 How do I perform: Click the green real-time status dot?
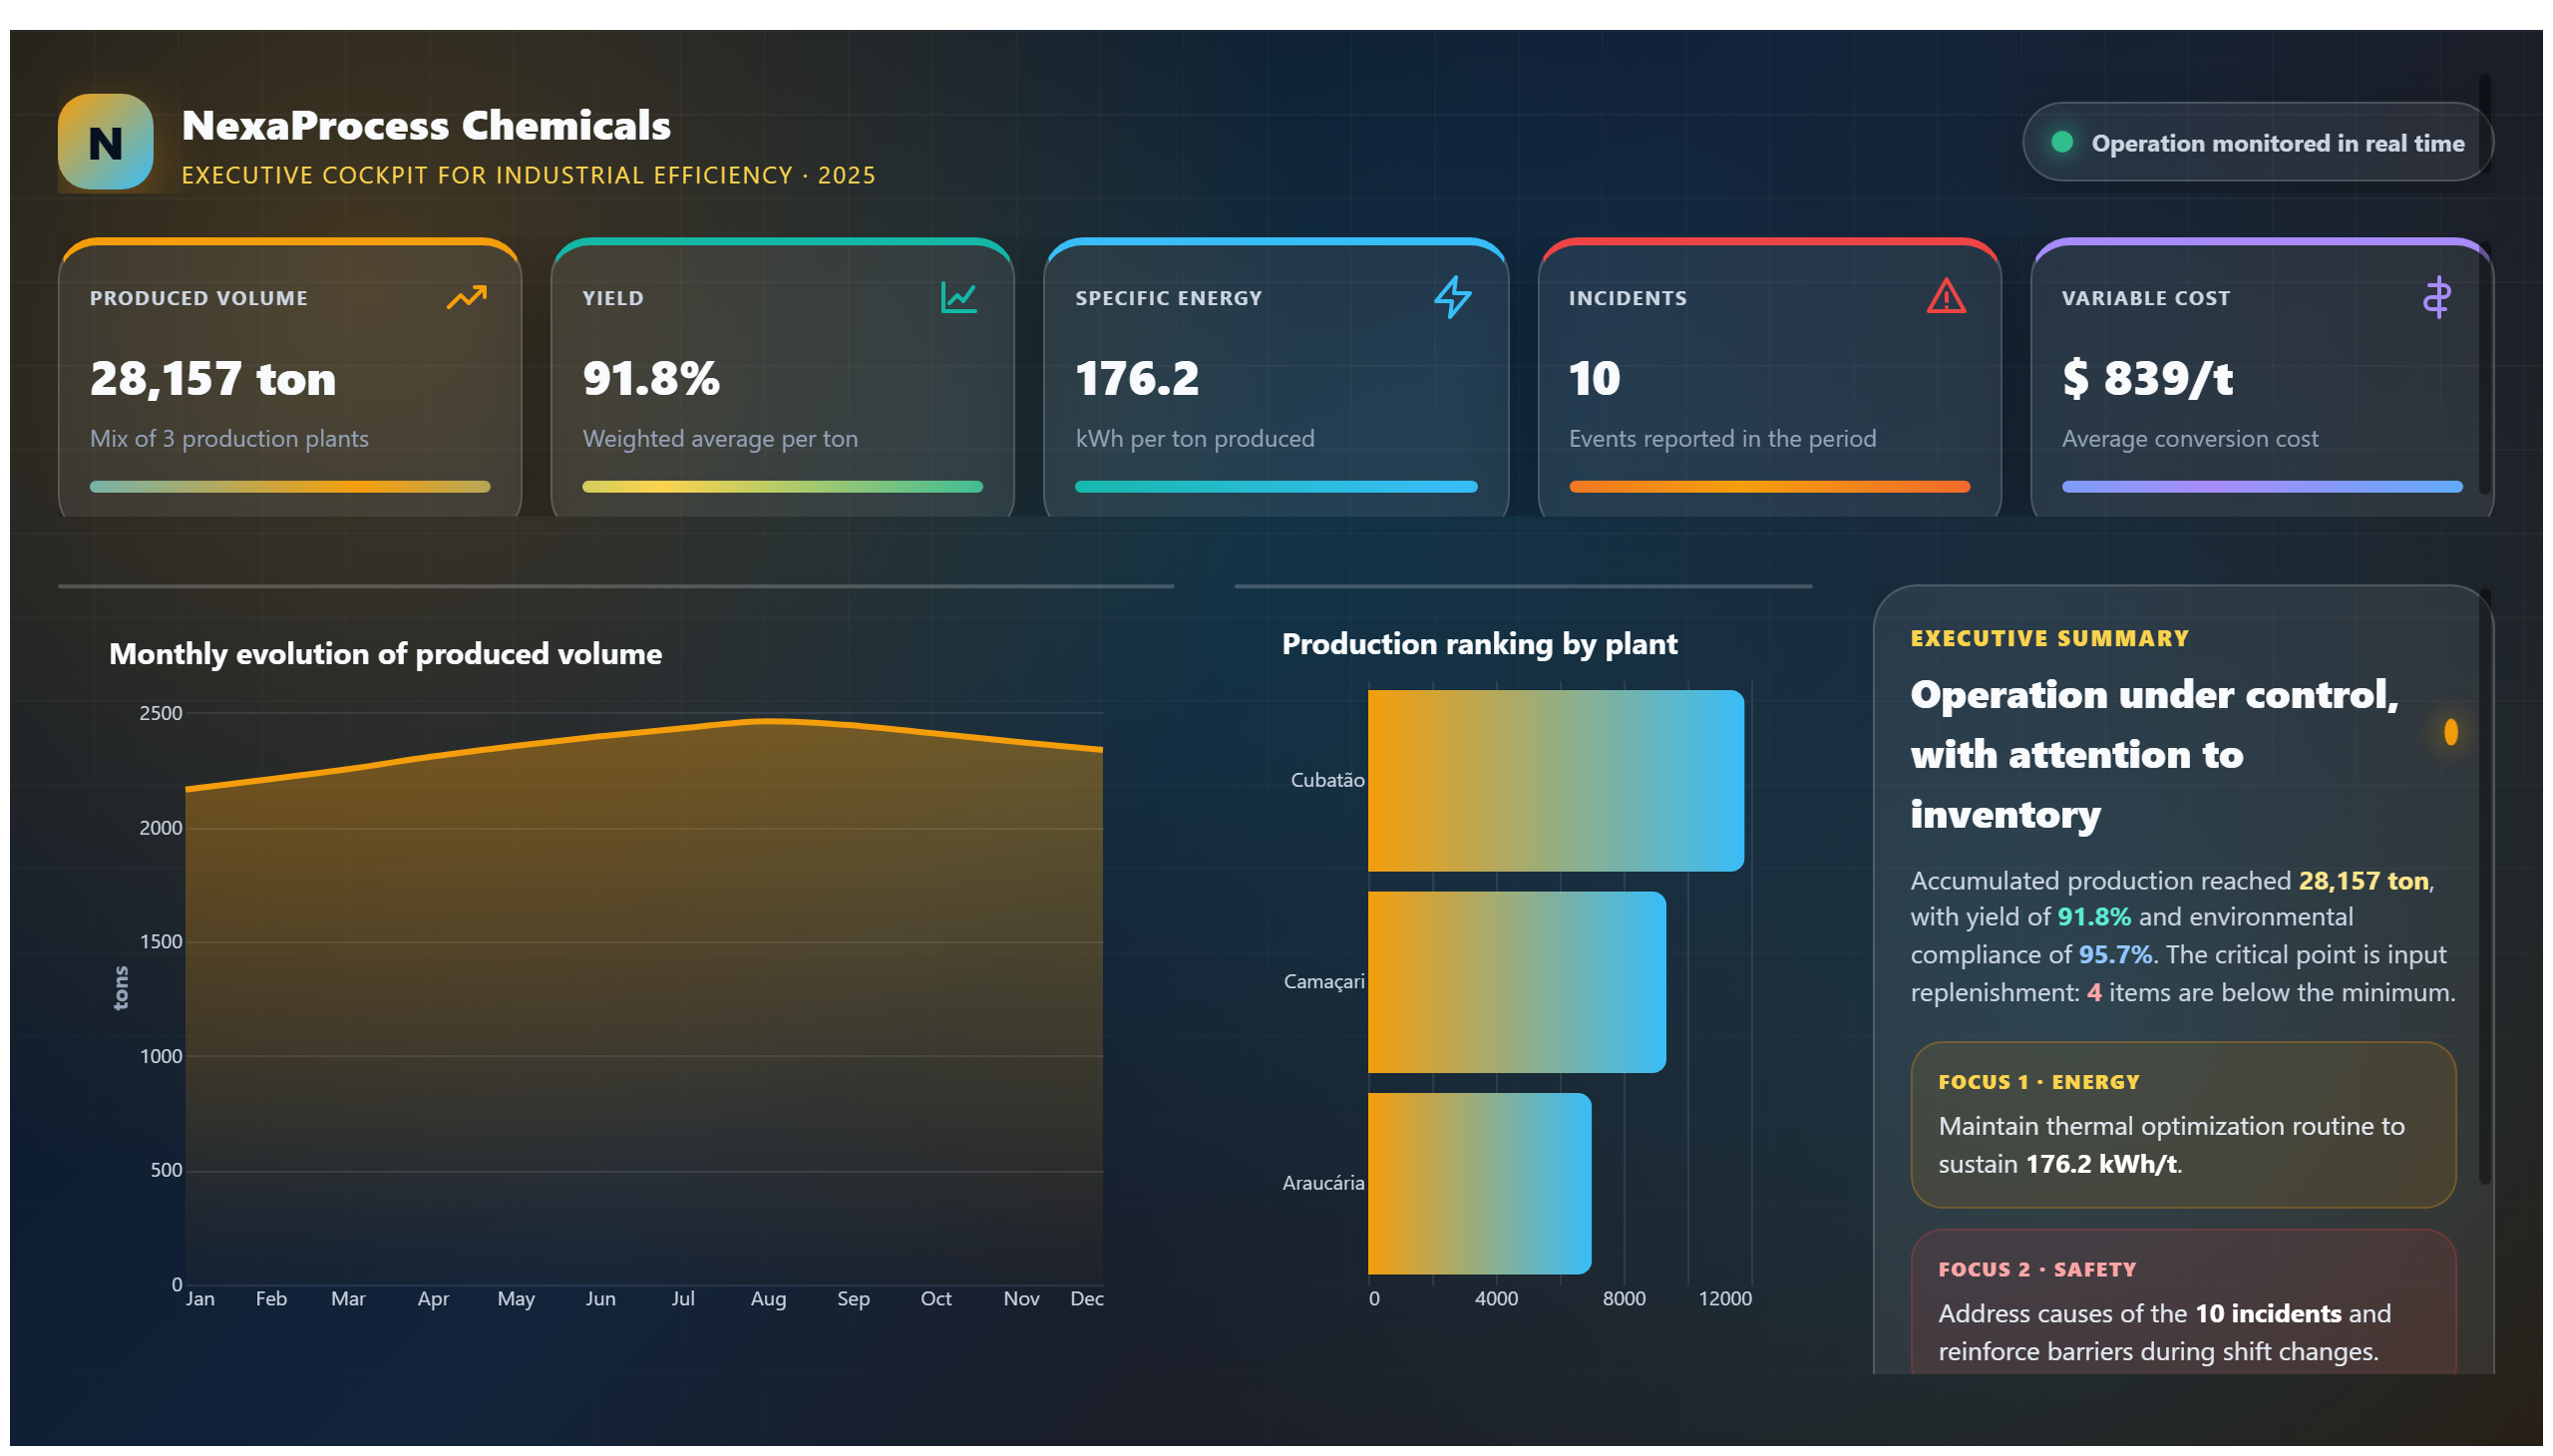pyautogui.click(x=2062, y=142)
